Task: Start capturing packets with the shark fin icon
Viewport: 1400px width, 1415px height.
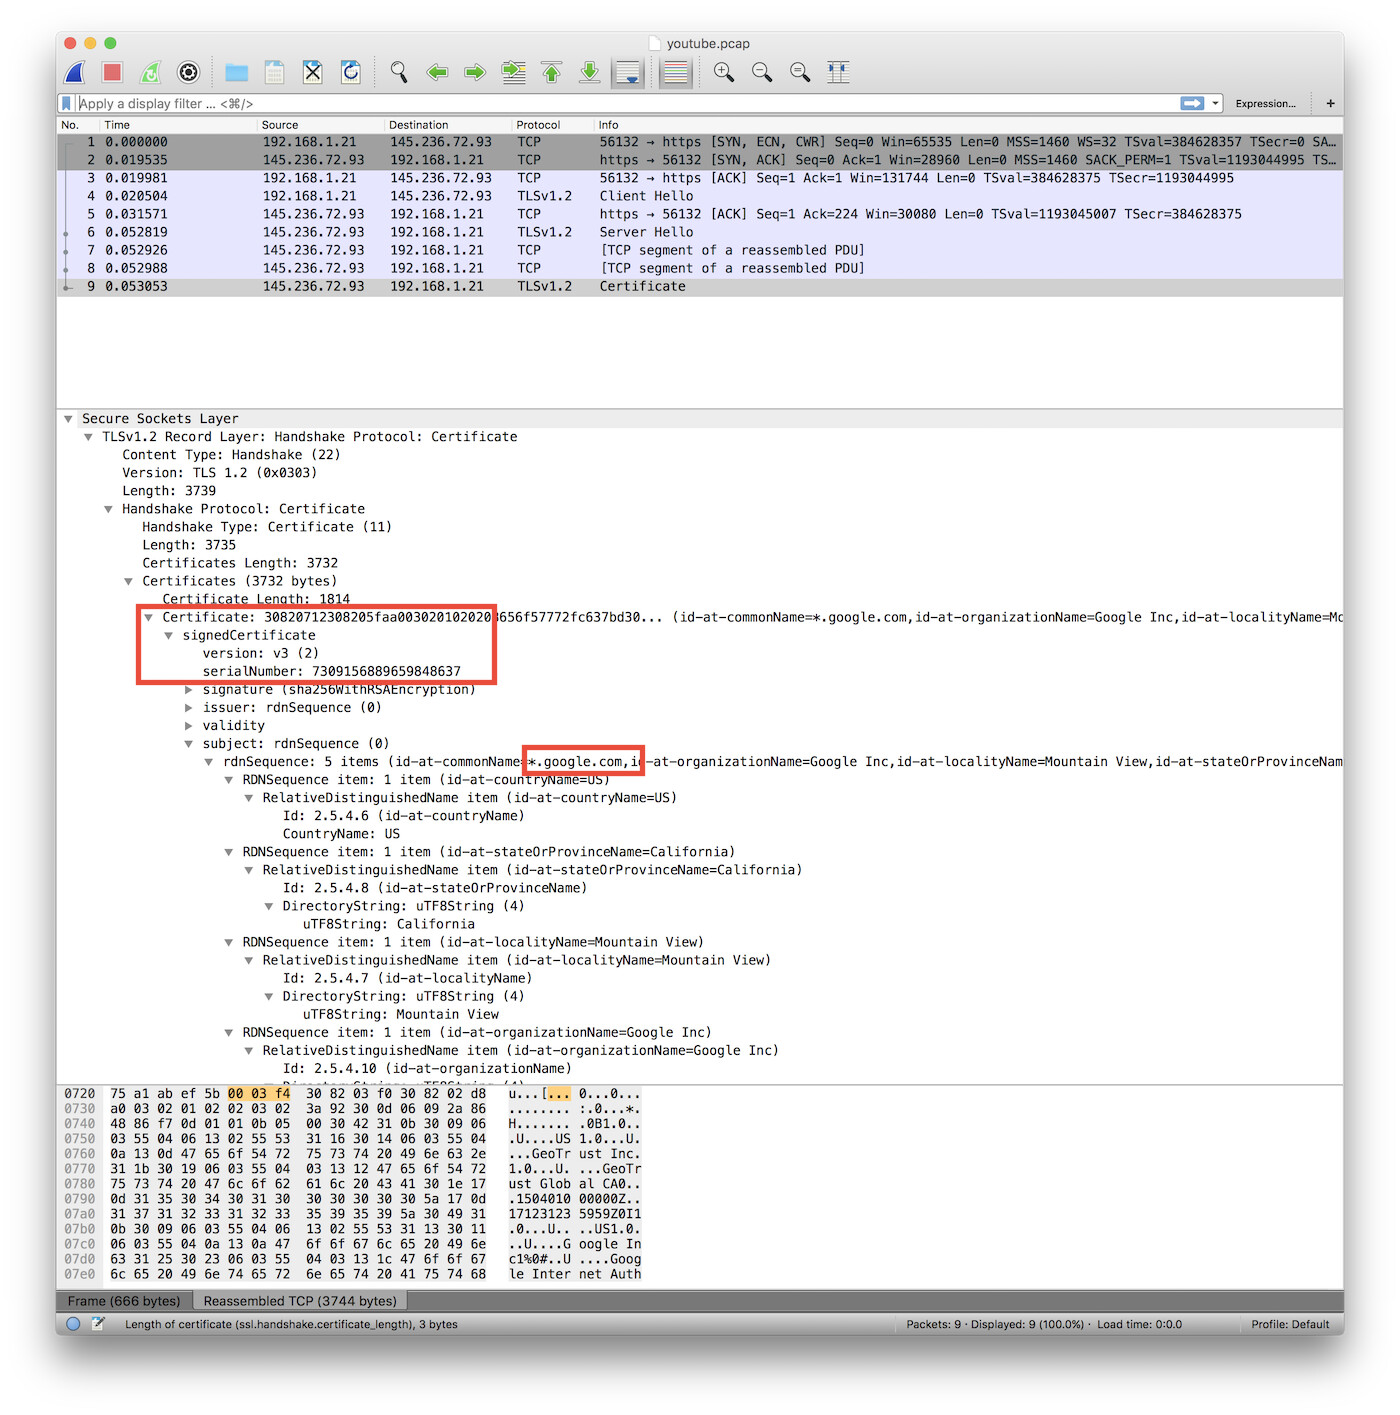Action: [75, 72]
